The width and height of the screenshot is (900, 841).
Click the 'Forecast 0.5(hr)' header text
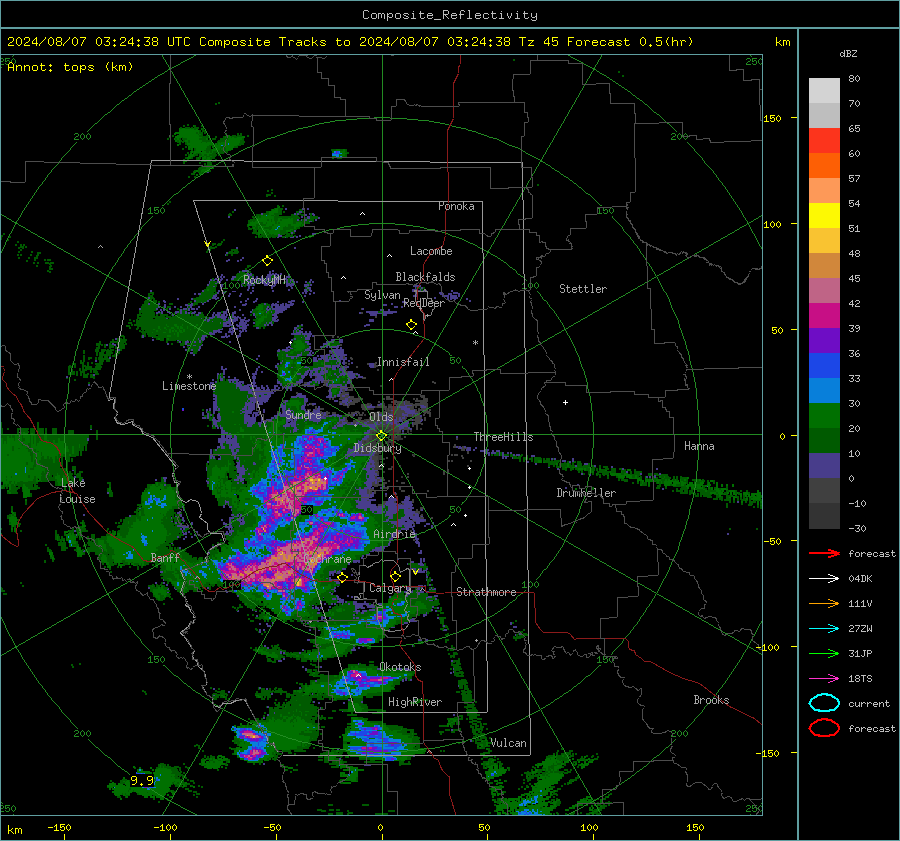click(x=630, y=42)
